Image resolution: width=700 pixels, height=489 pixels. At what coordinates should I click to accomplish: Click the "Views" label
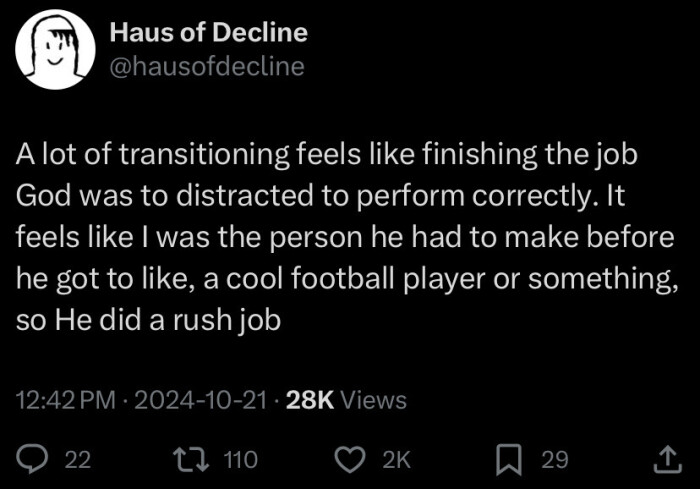point(374,401)
